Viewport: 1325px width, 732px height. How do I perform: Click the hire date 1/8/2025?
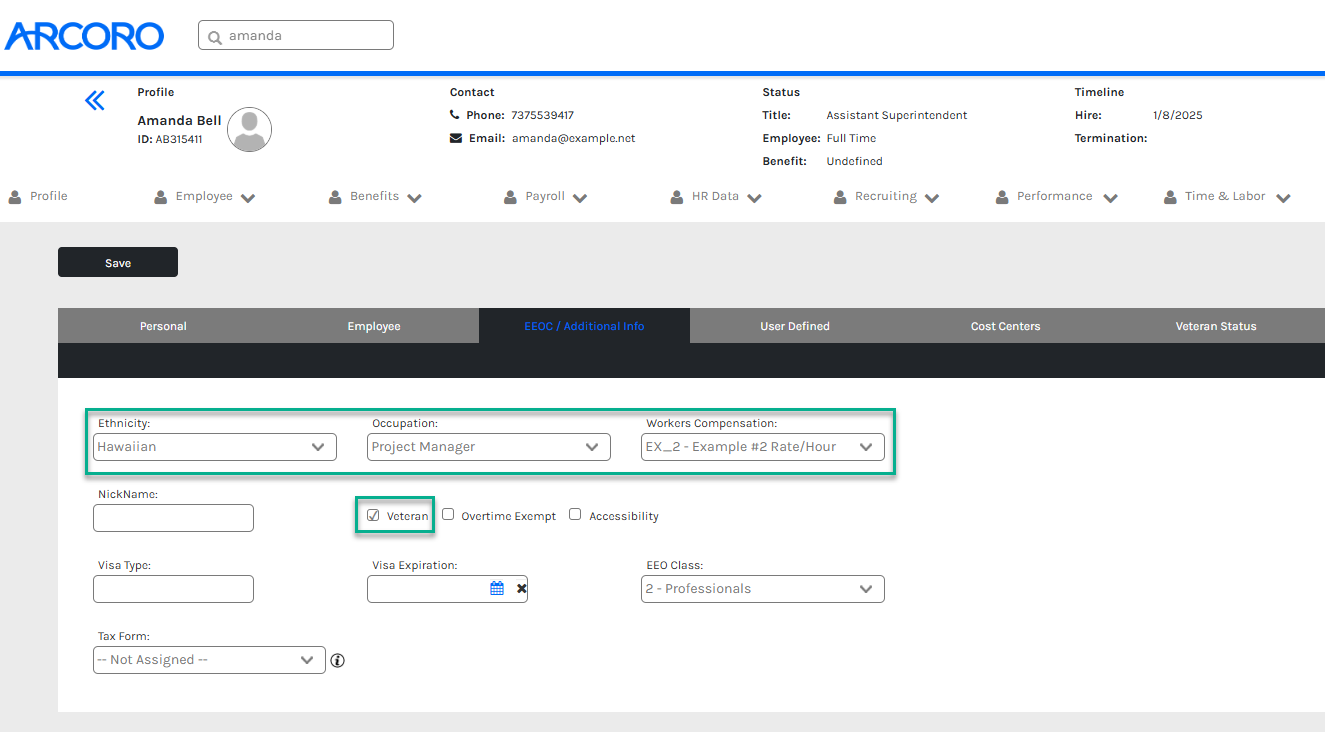[x=1178, y=115]
